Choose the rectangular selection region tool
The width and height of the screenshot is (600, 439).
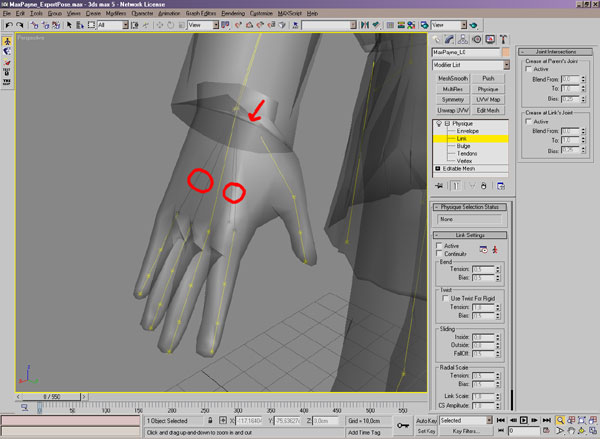(91, 25)
